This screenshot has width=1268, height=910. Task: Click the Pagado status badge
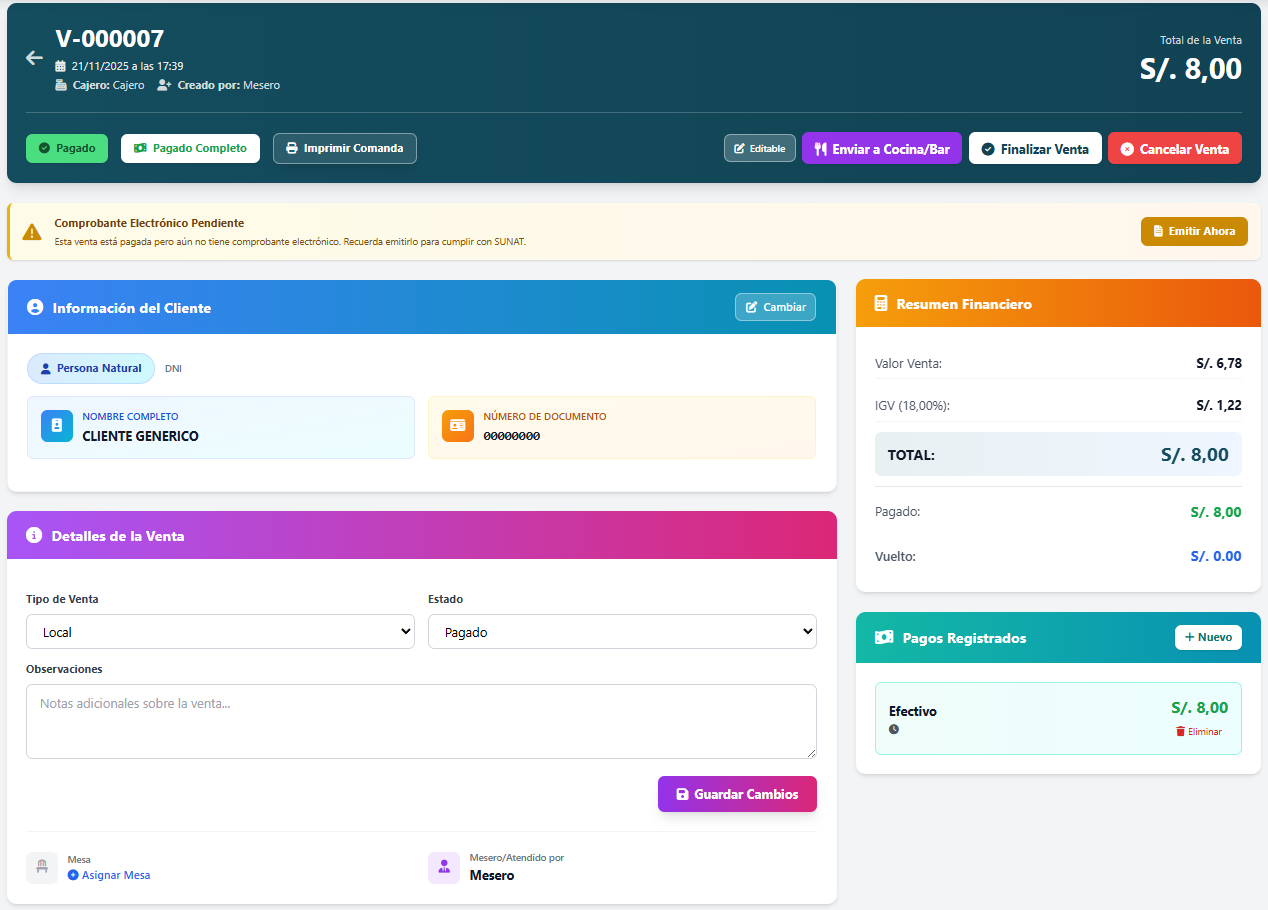pyautogui.click(x=67, y=148)
